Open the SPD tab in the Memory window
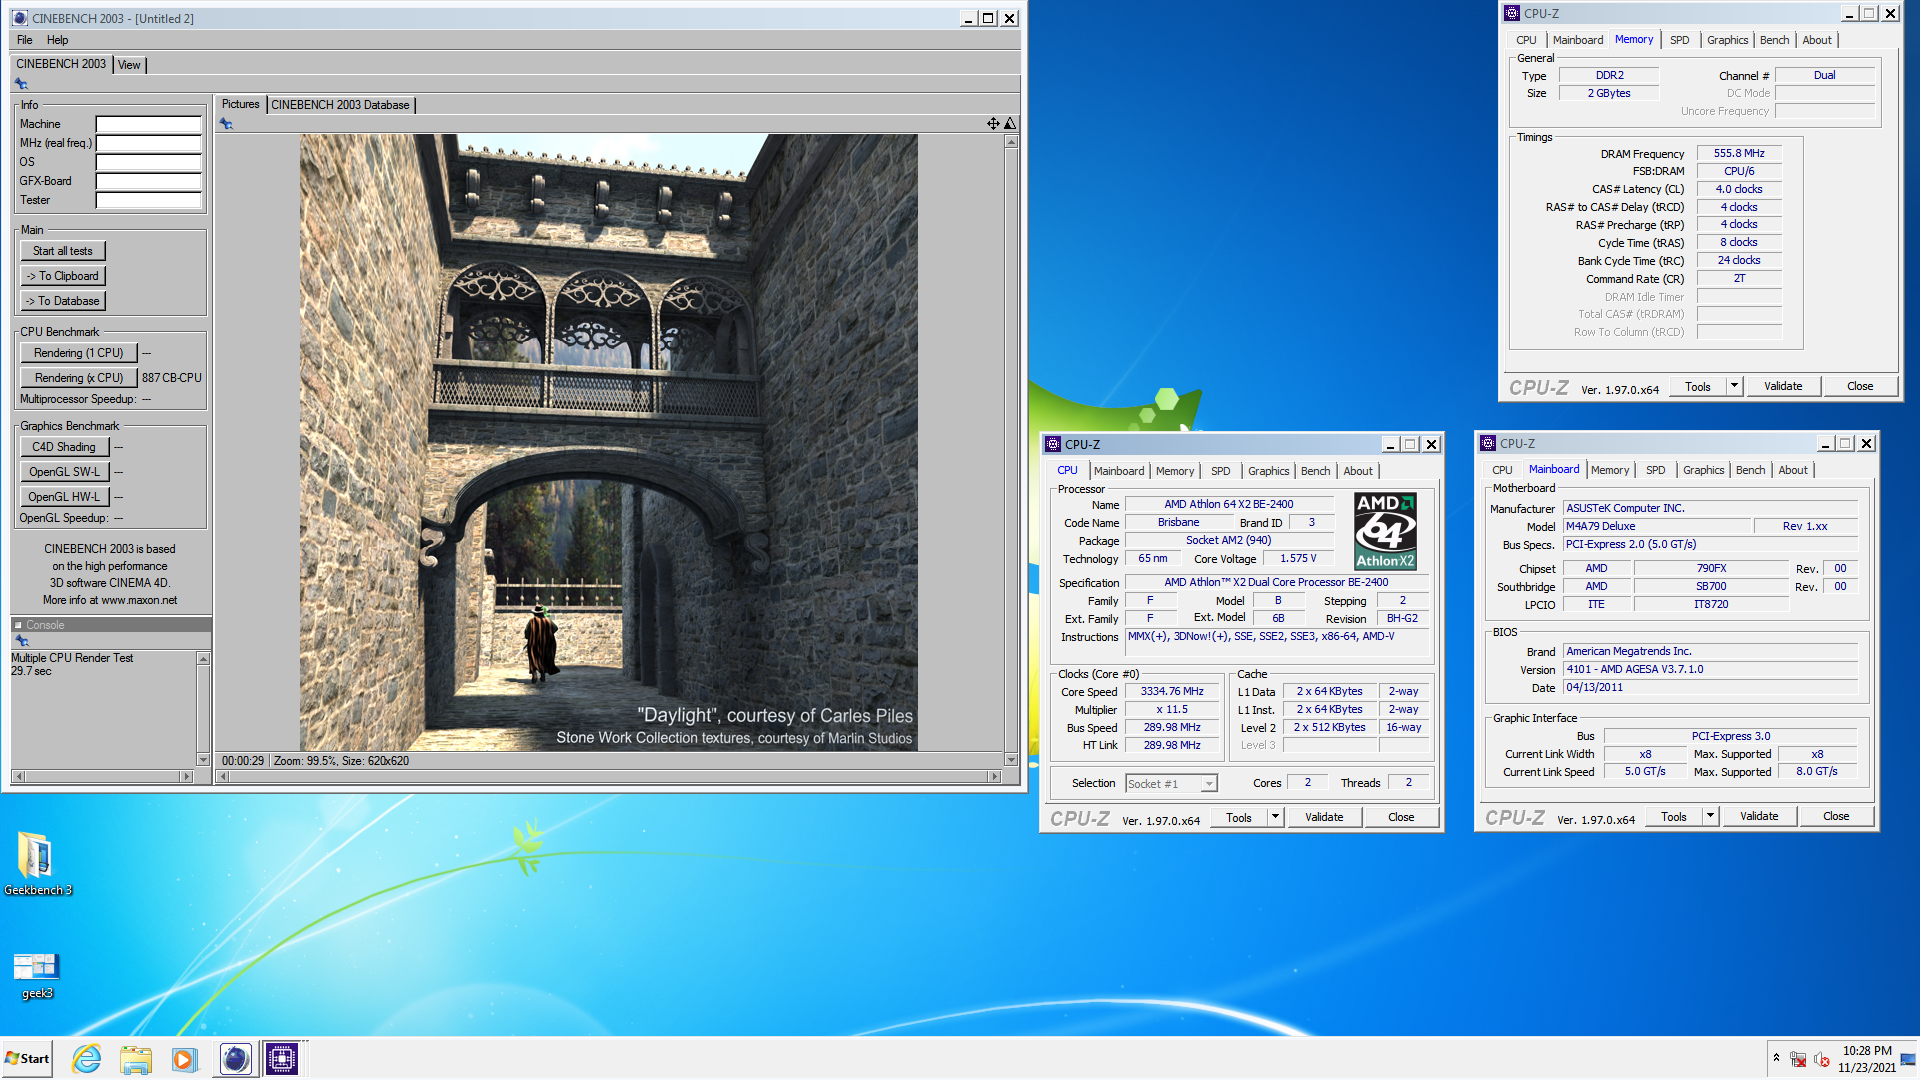 (x=1680, y=40)
